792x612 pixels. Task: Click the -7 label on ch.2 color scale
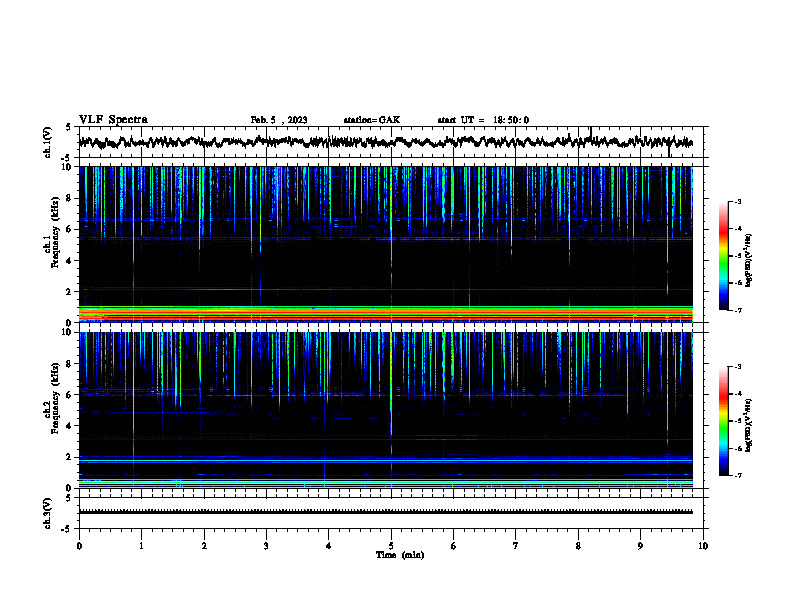click(x=738, y=476)
